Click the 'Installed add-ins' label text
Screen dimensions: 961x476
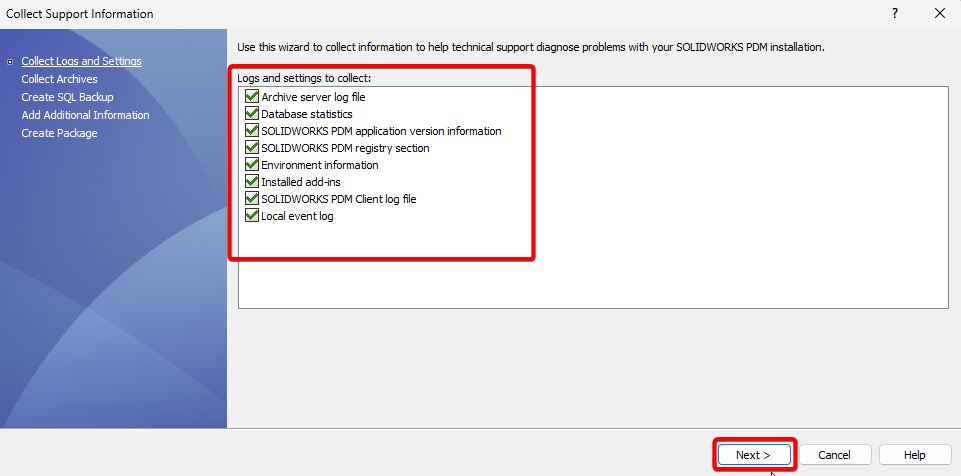click(x=301, y=182)
